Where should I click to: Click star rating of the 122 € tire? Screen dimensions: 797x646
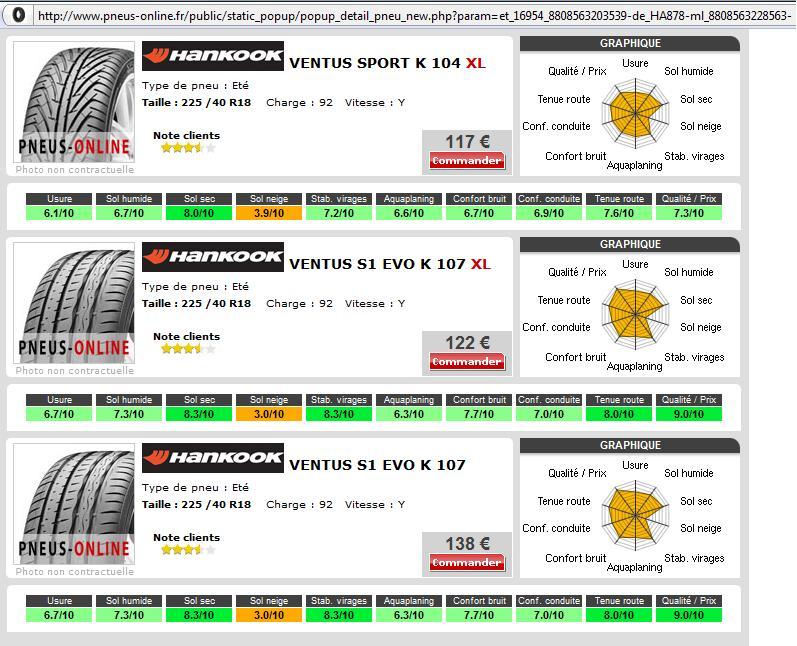pos(188,349)
